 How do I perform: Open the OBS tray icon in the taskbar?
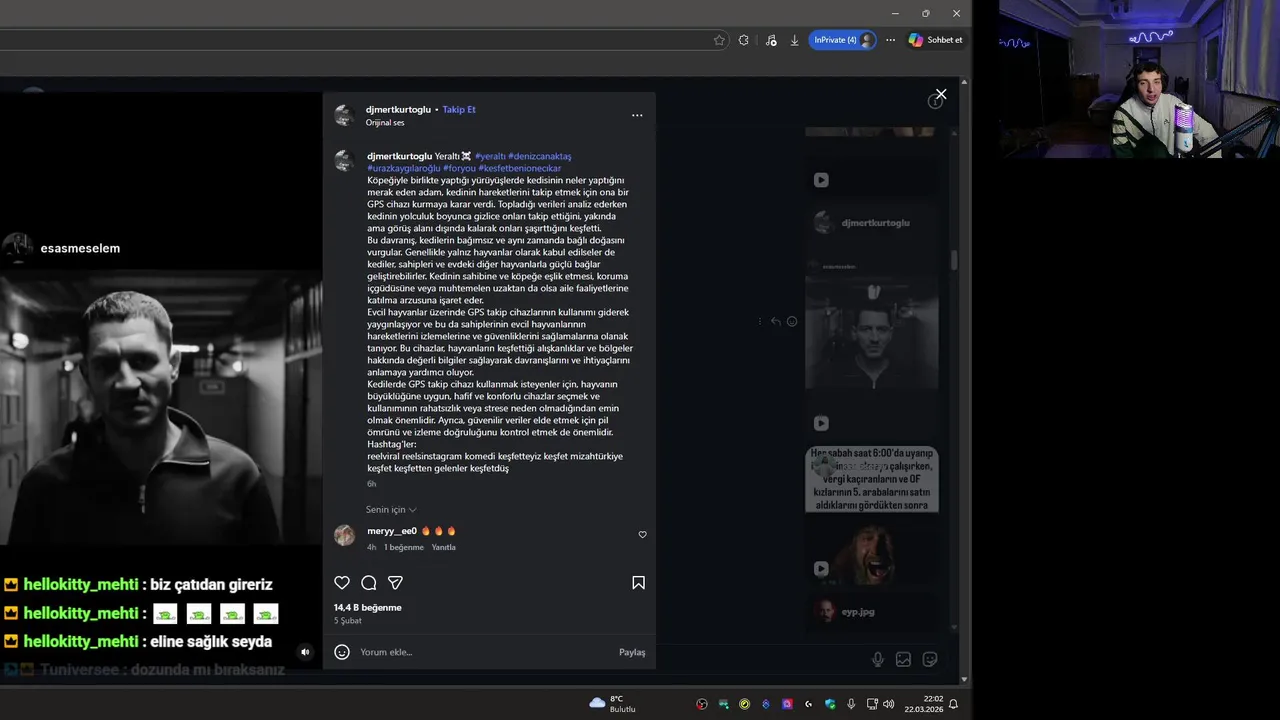702,704
